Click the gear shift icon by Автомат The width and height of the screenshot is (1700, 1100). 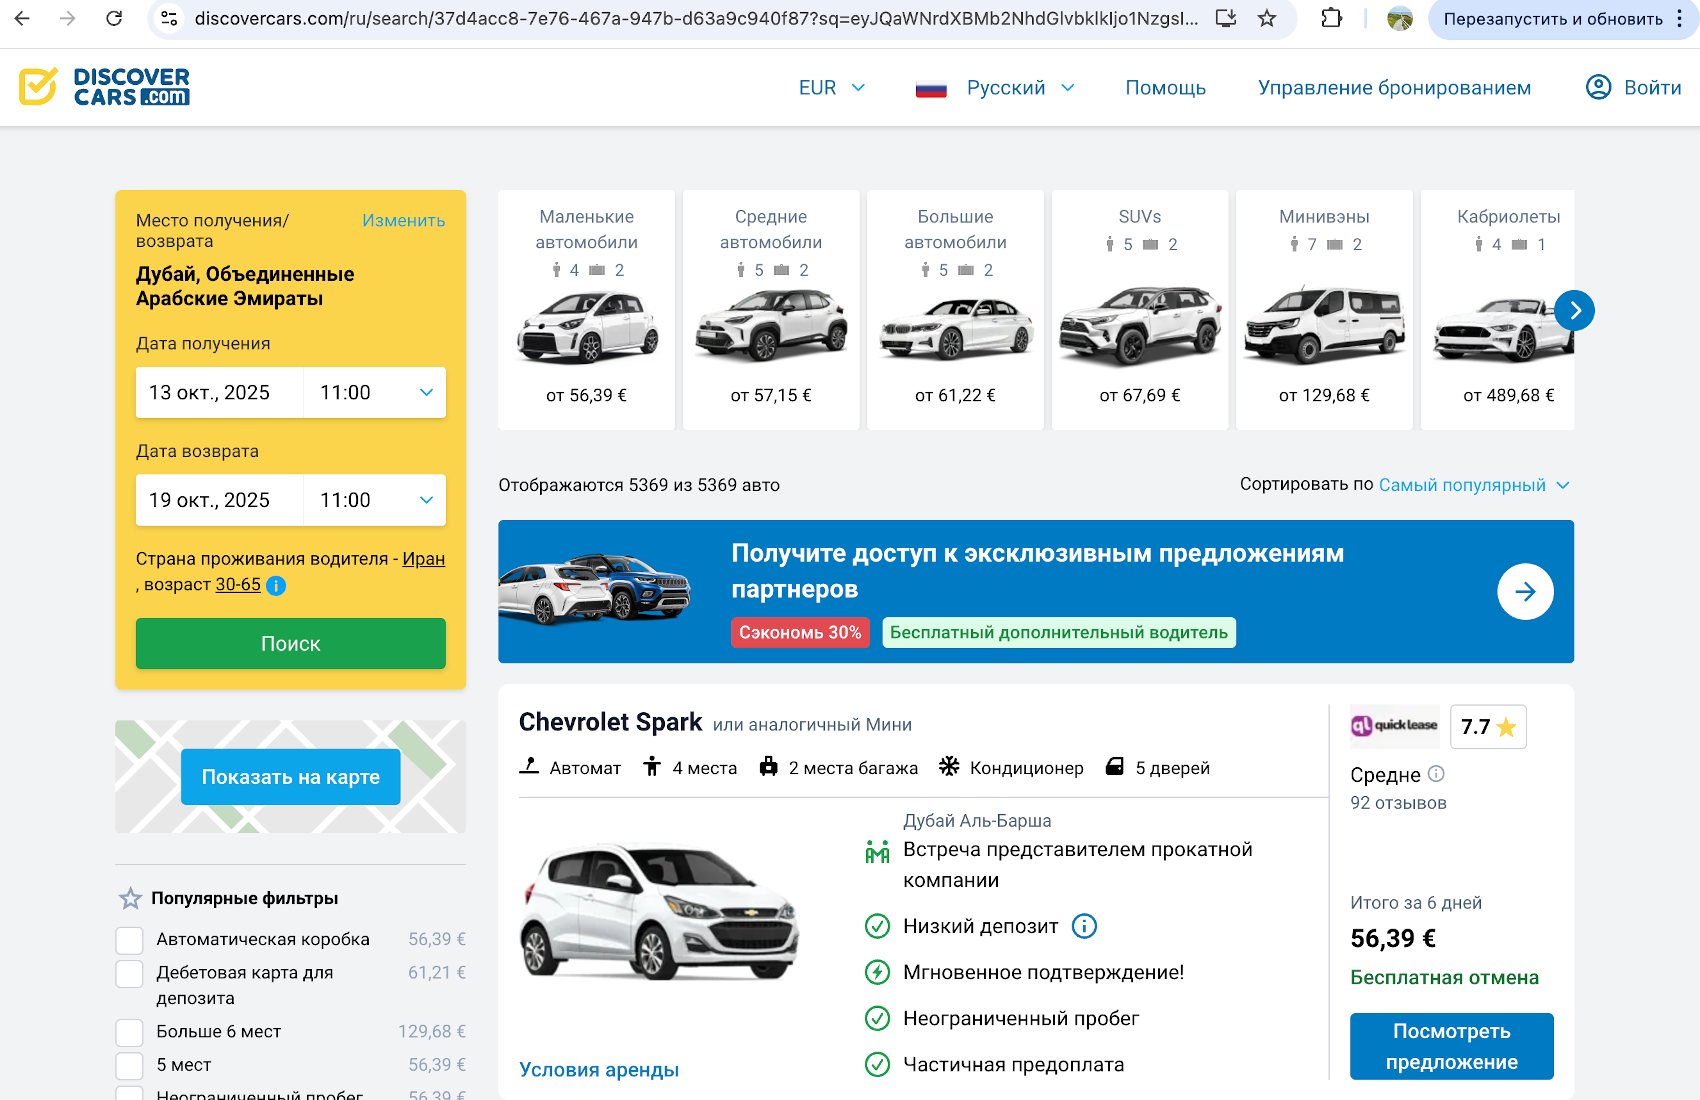(529, 766)
